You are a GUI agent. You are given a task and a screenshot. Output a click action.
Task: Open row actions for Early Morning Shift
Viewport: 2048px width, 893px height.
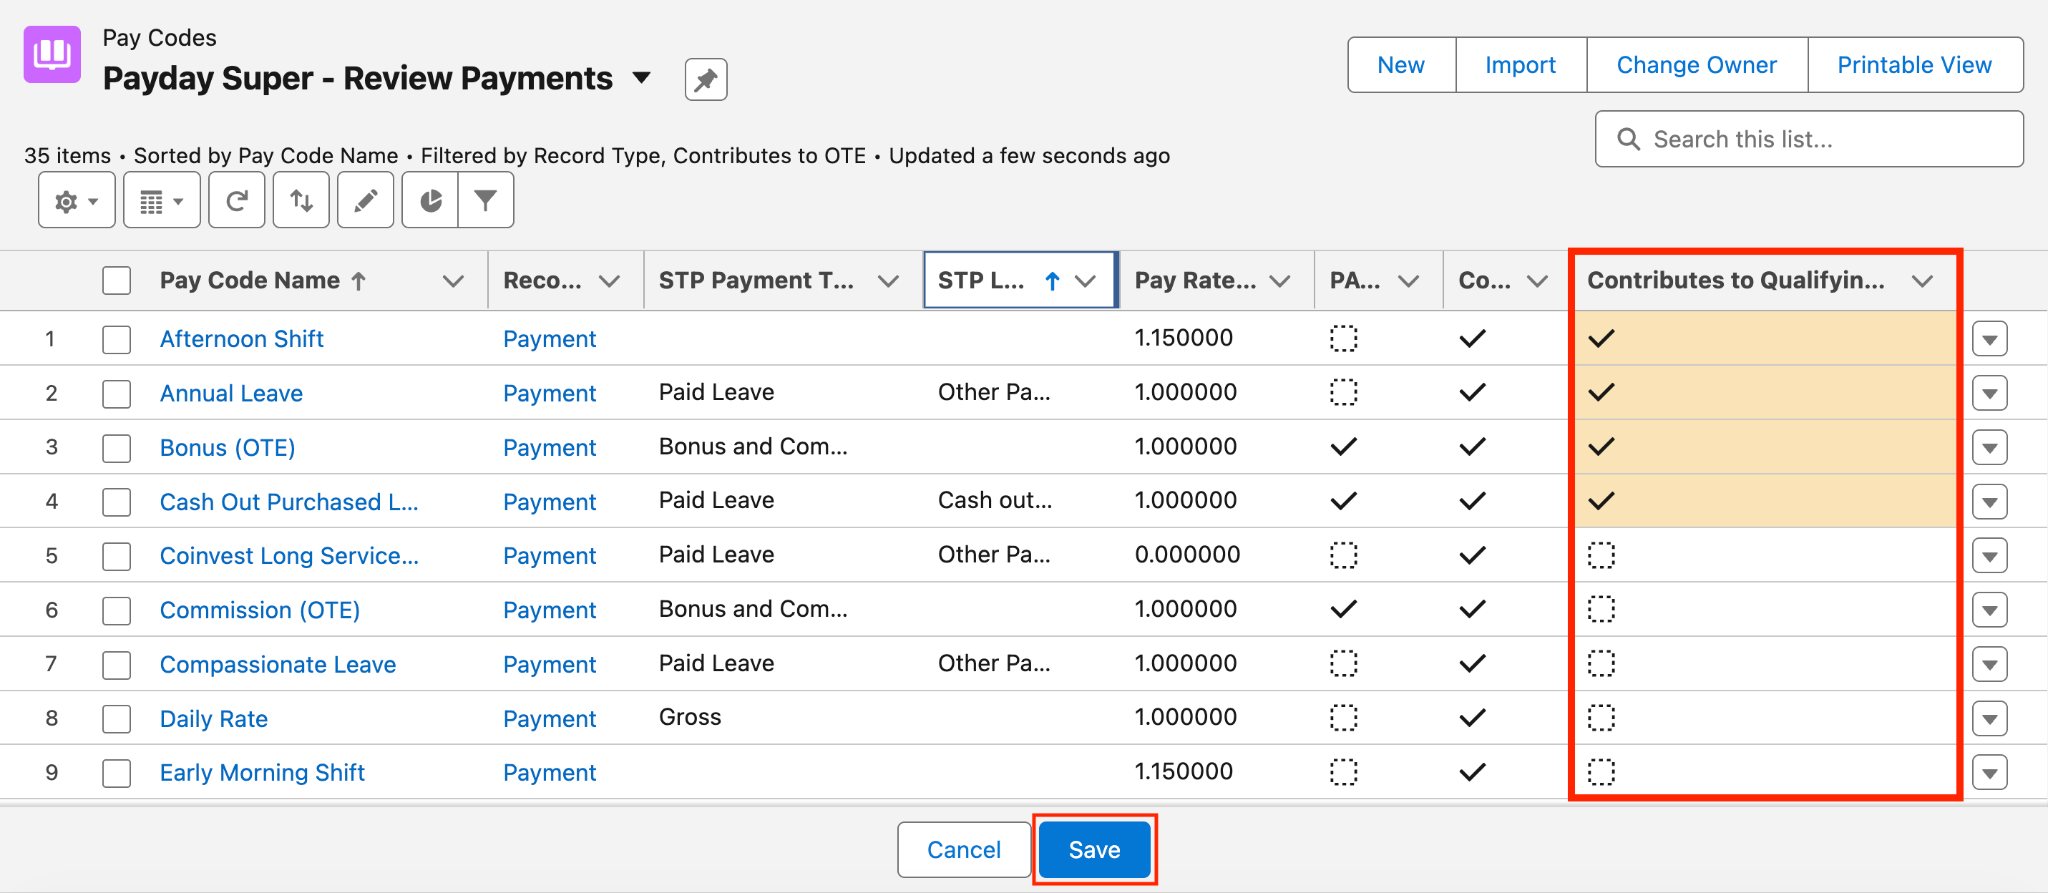[1990, 772]
